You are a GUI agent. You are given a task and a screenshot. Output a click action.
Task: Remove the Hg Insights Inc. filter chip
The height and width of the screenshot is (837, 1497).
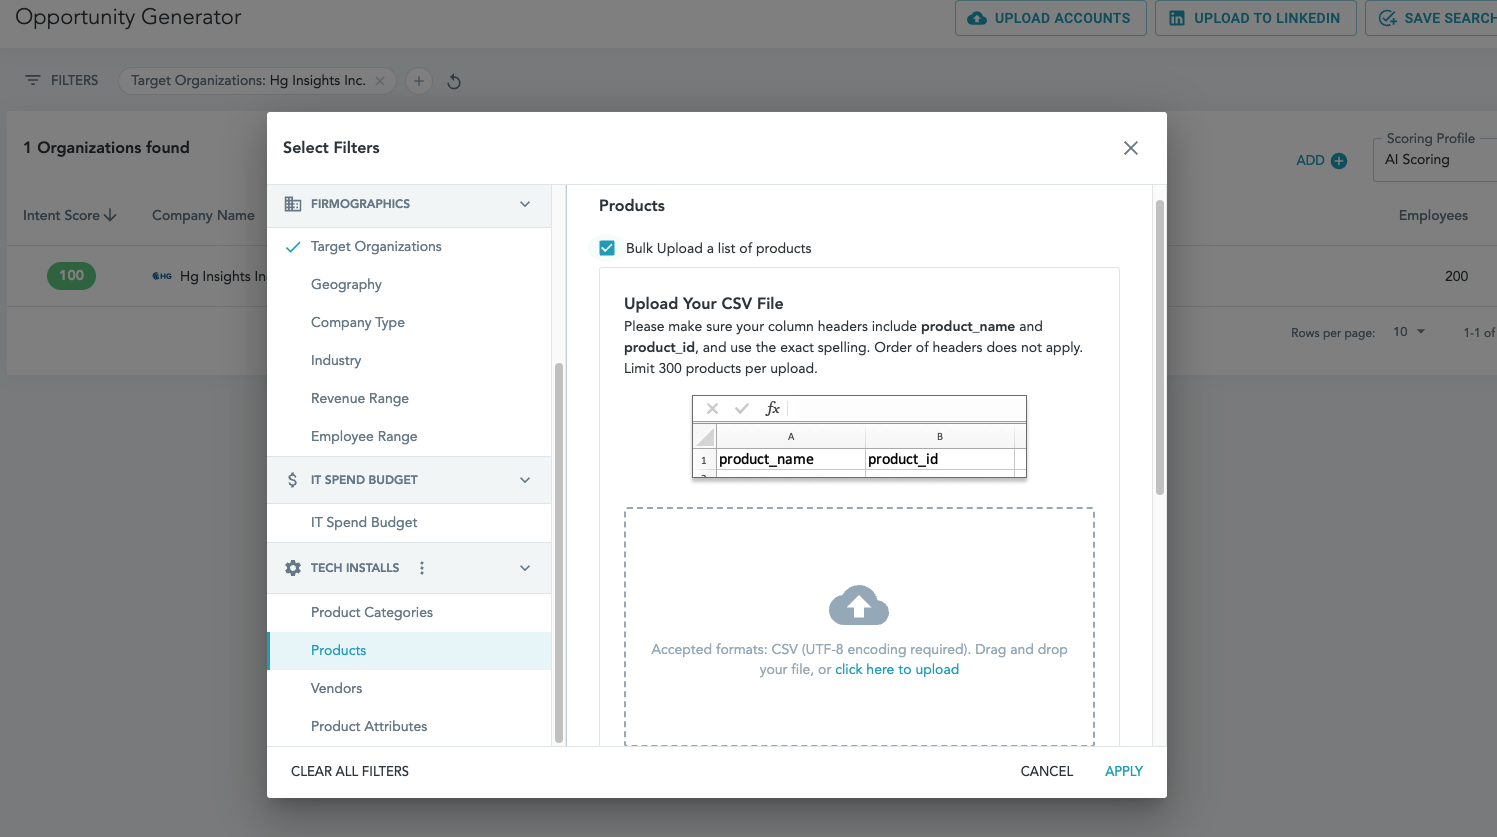coord(380,81)
